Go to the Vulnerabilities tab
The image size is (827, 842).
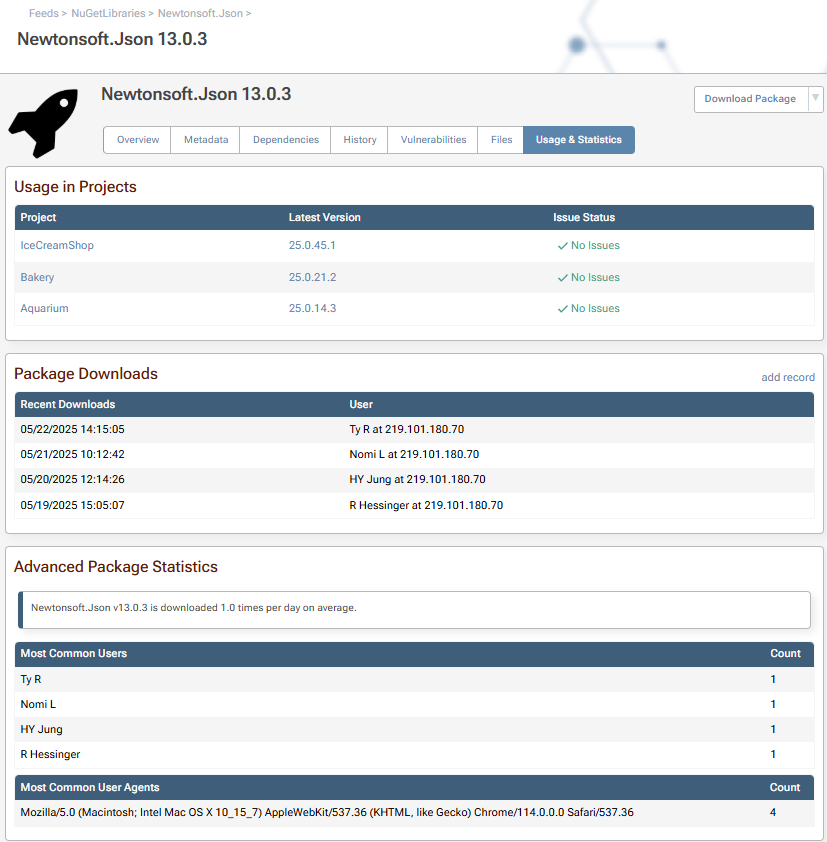(433, 140)
